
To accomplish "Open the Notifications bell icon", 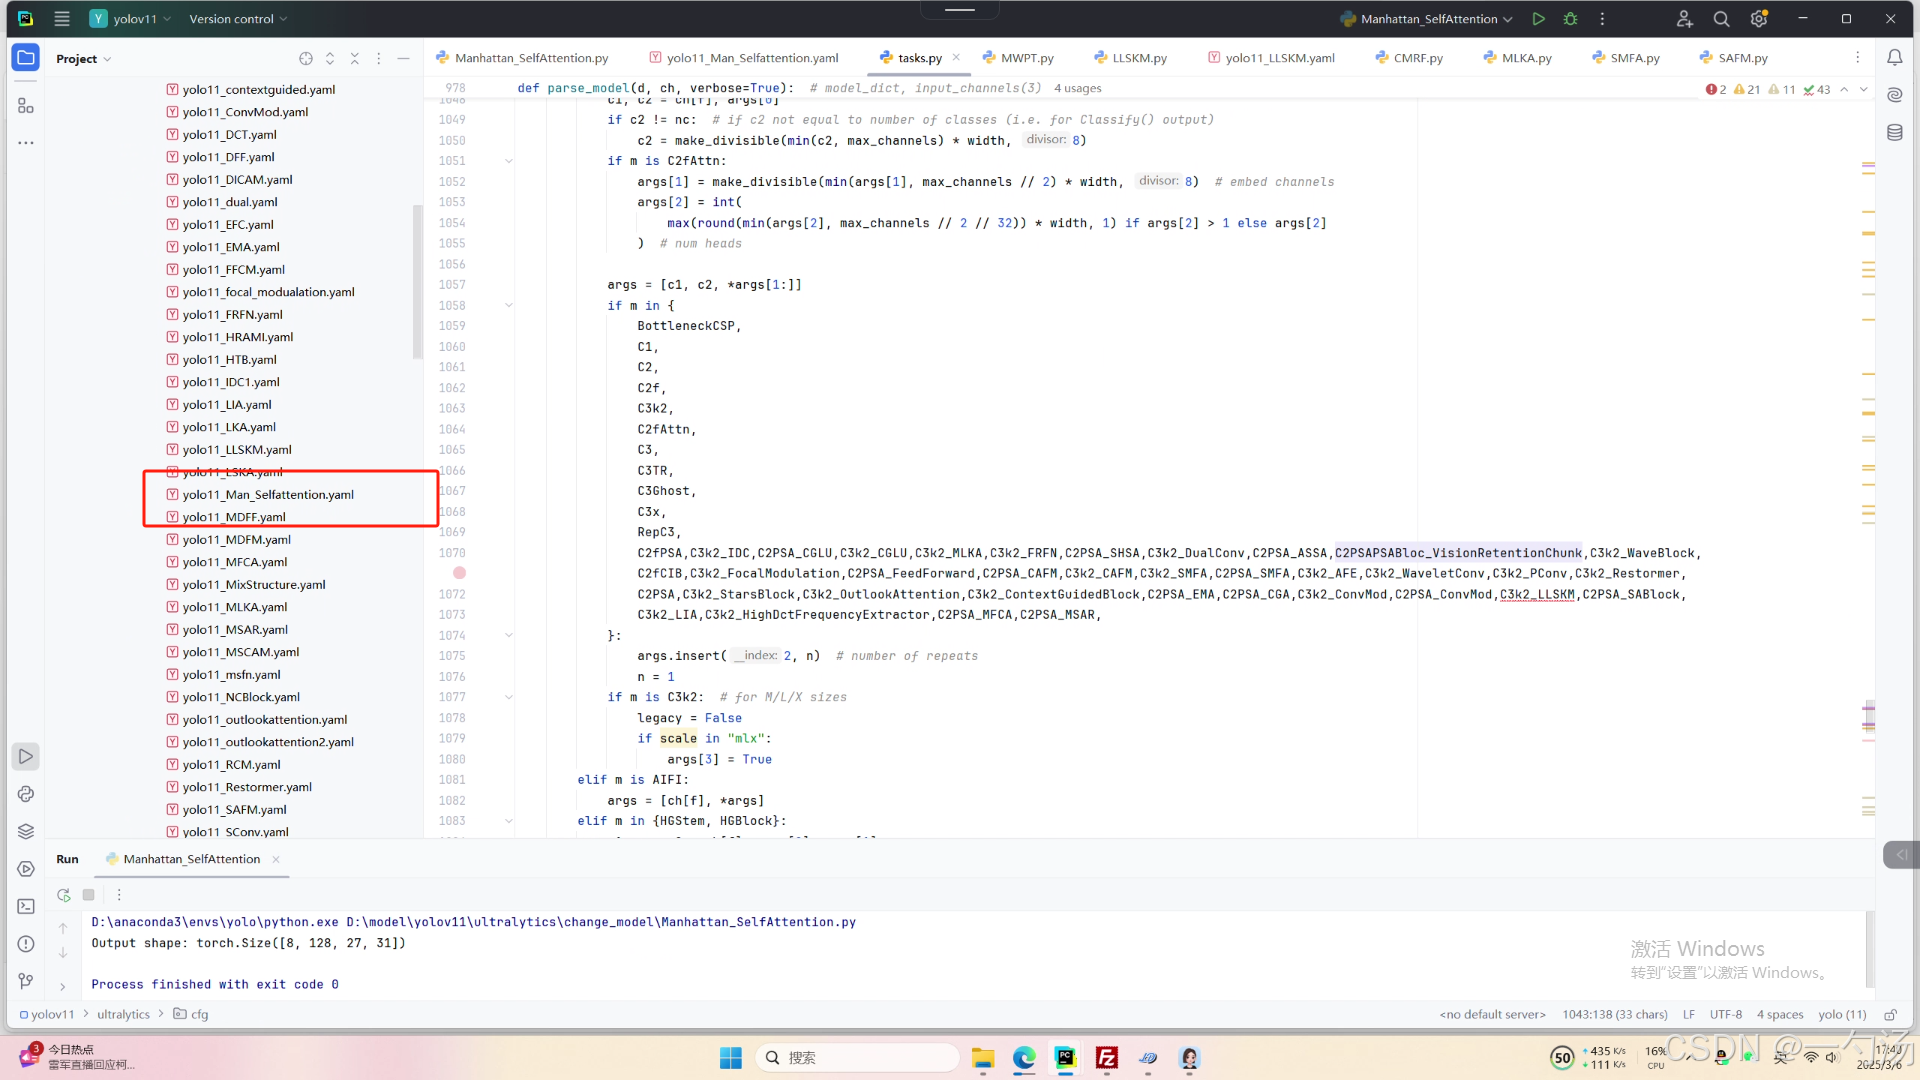I will 1894,58.
